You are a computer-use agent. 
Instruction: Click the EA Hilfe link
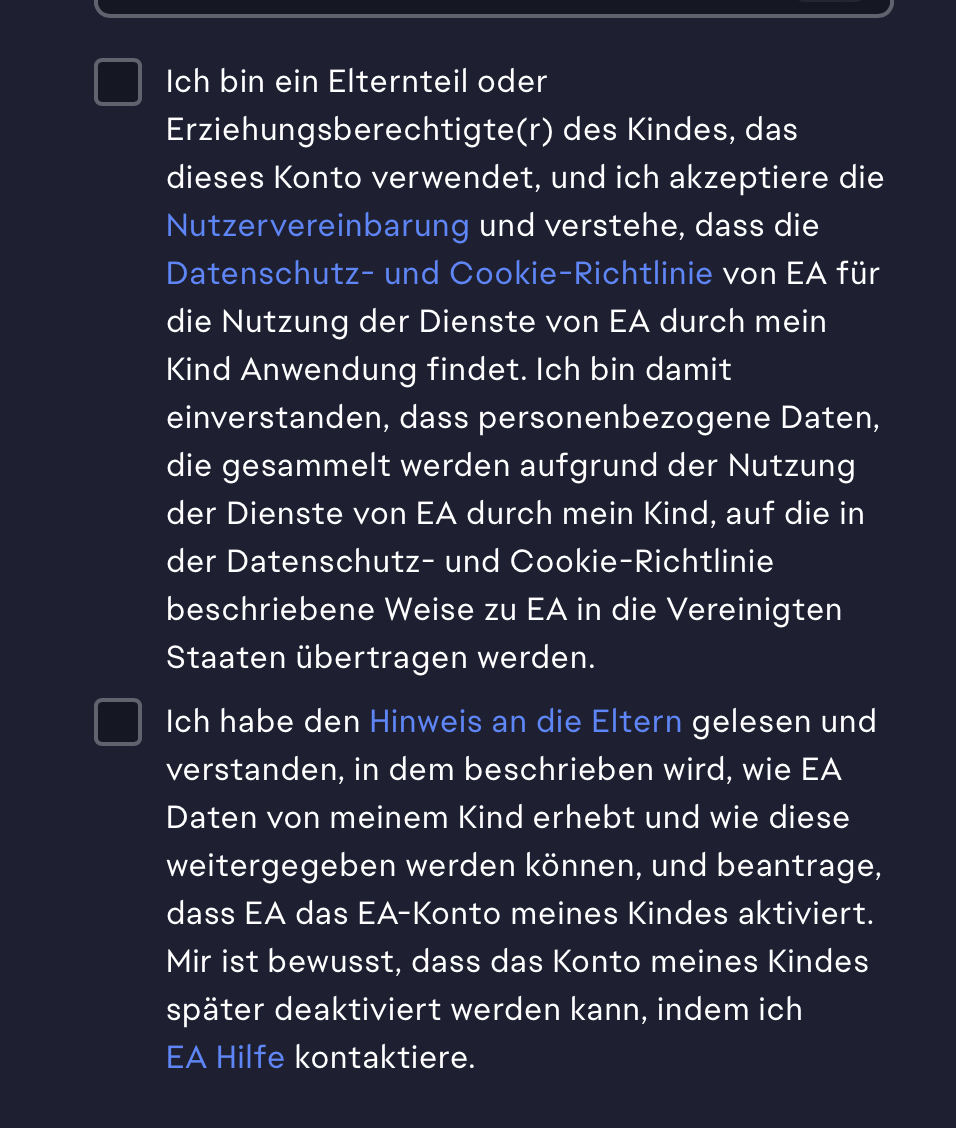coord(225,1058)
